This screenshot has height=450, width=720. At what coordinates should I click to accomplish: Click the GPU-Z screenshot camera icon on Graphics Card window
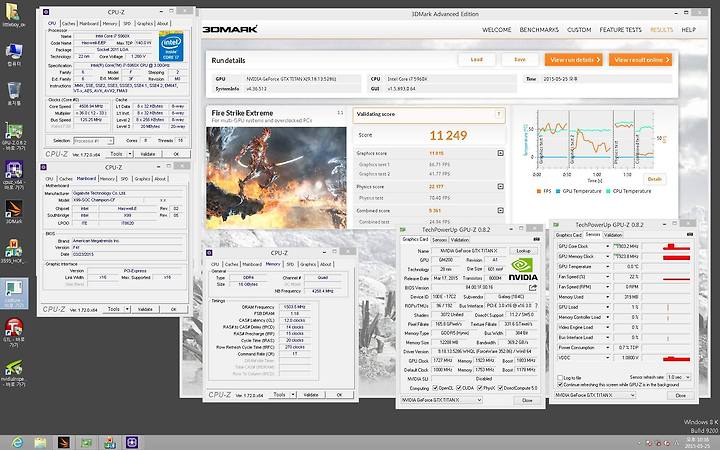[536, 239]
